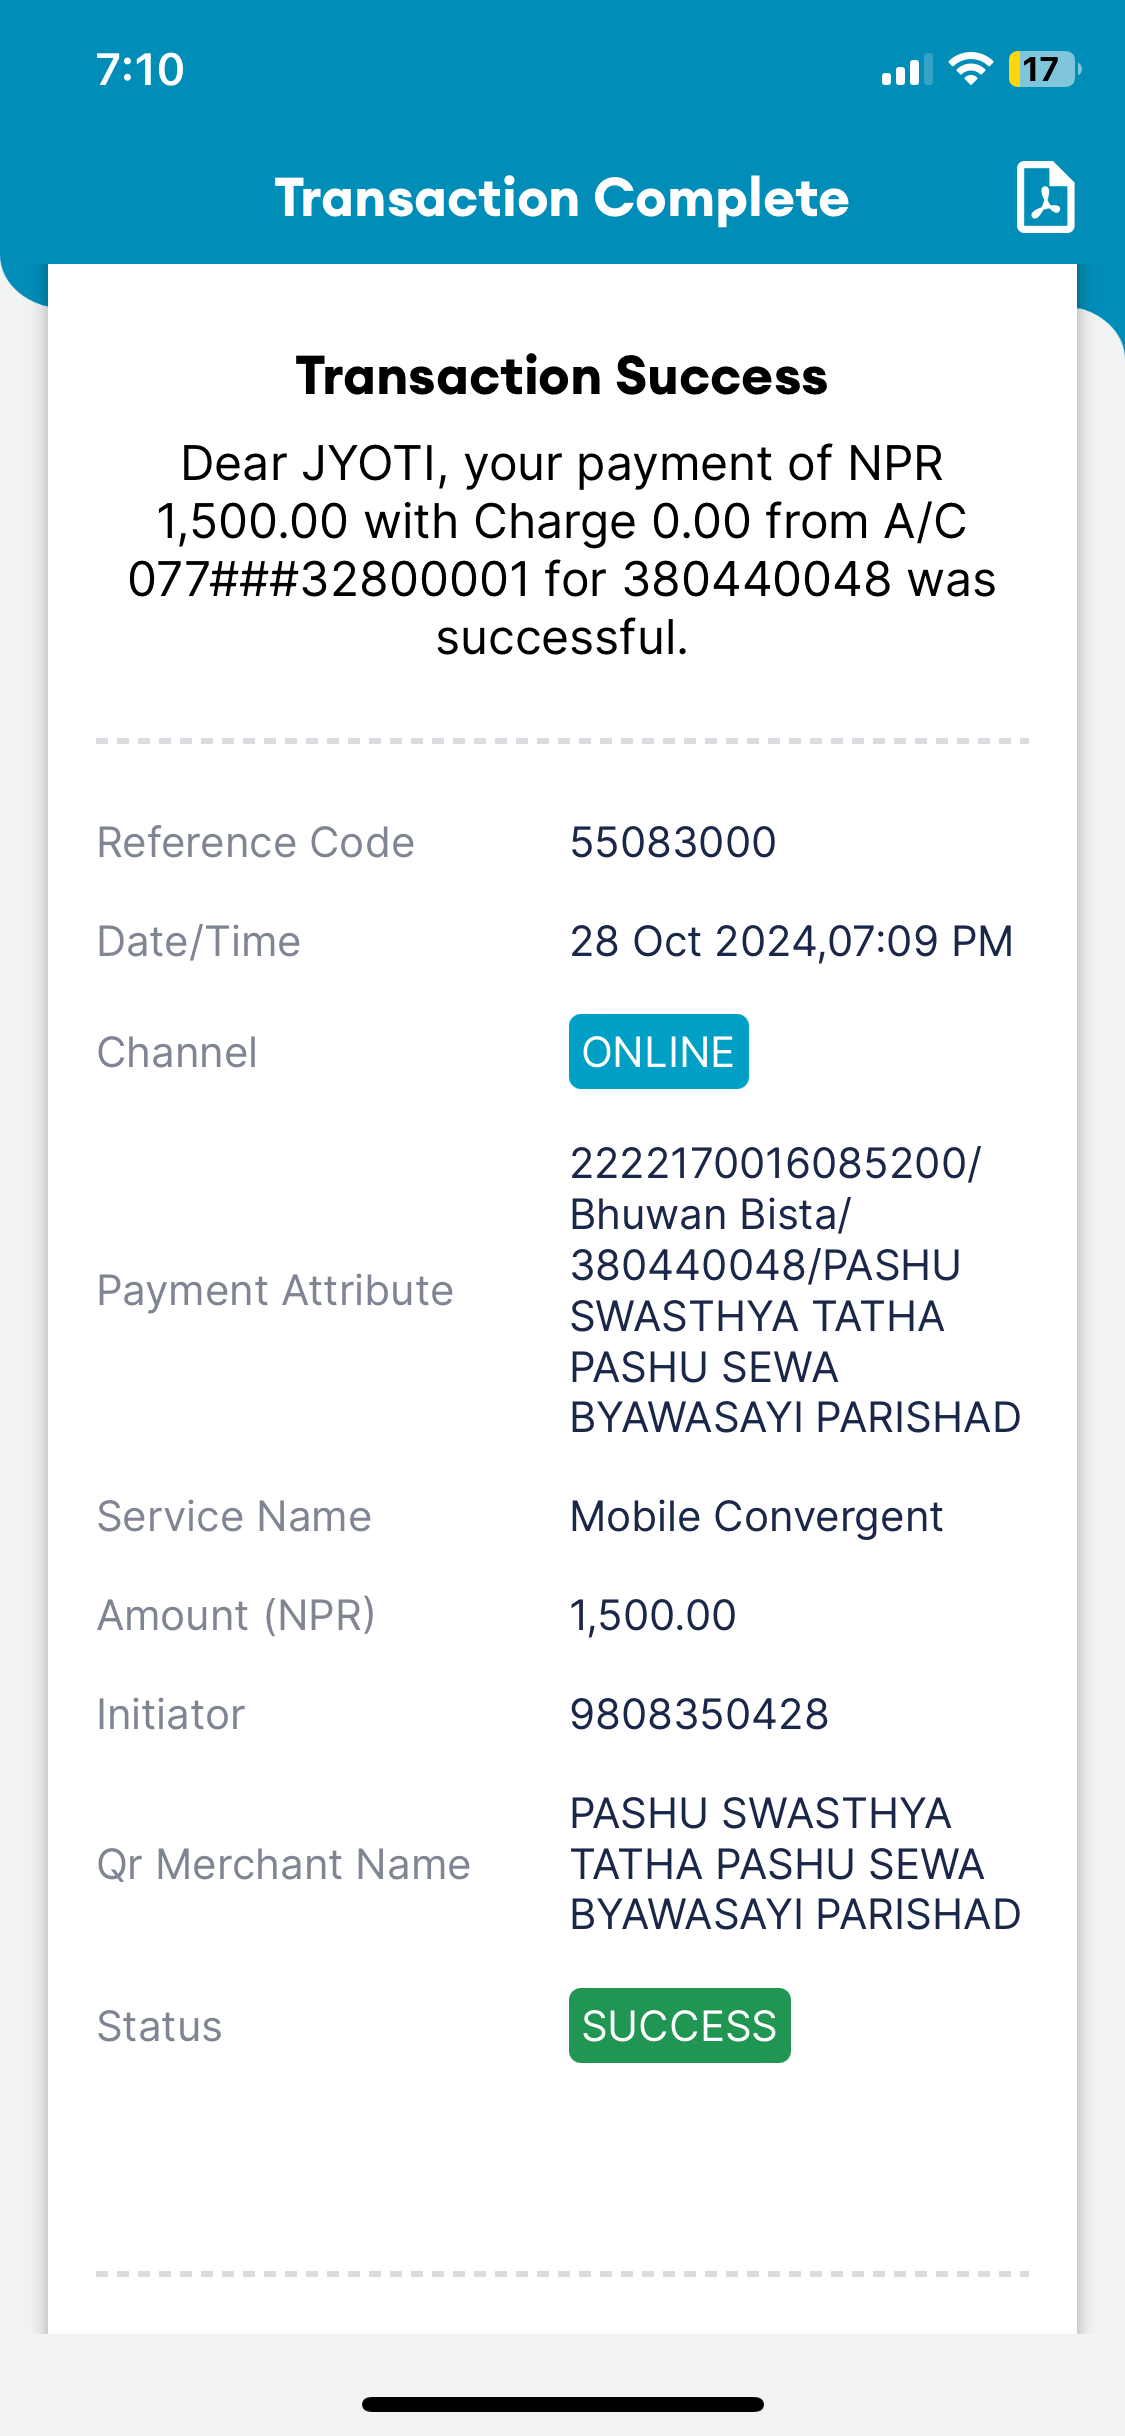Viewport: 1125px width, 2436px height.
Task: Tap the Transaction Success heading
Action: point(562,376)
